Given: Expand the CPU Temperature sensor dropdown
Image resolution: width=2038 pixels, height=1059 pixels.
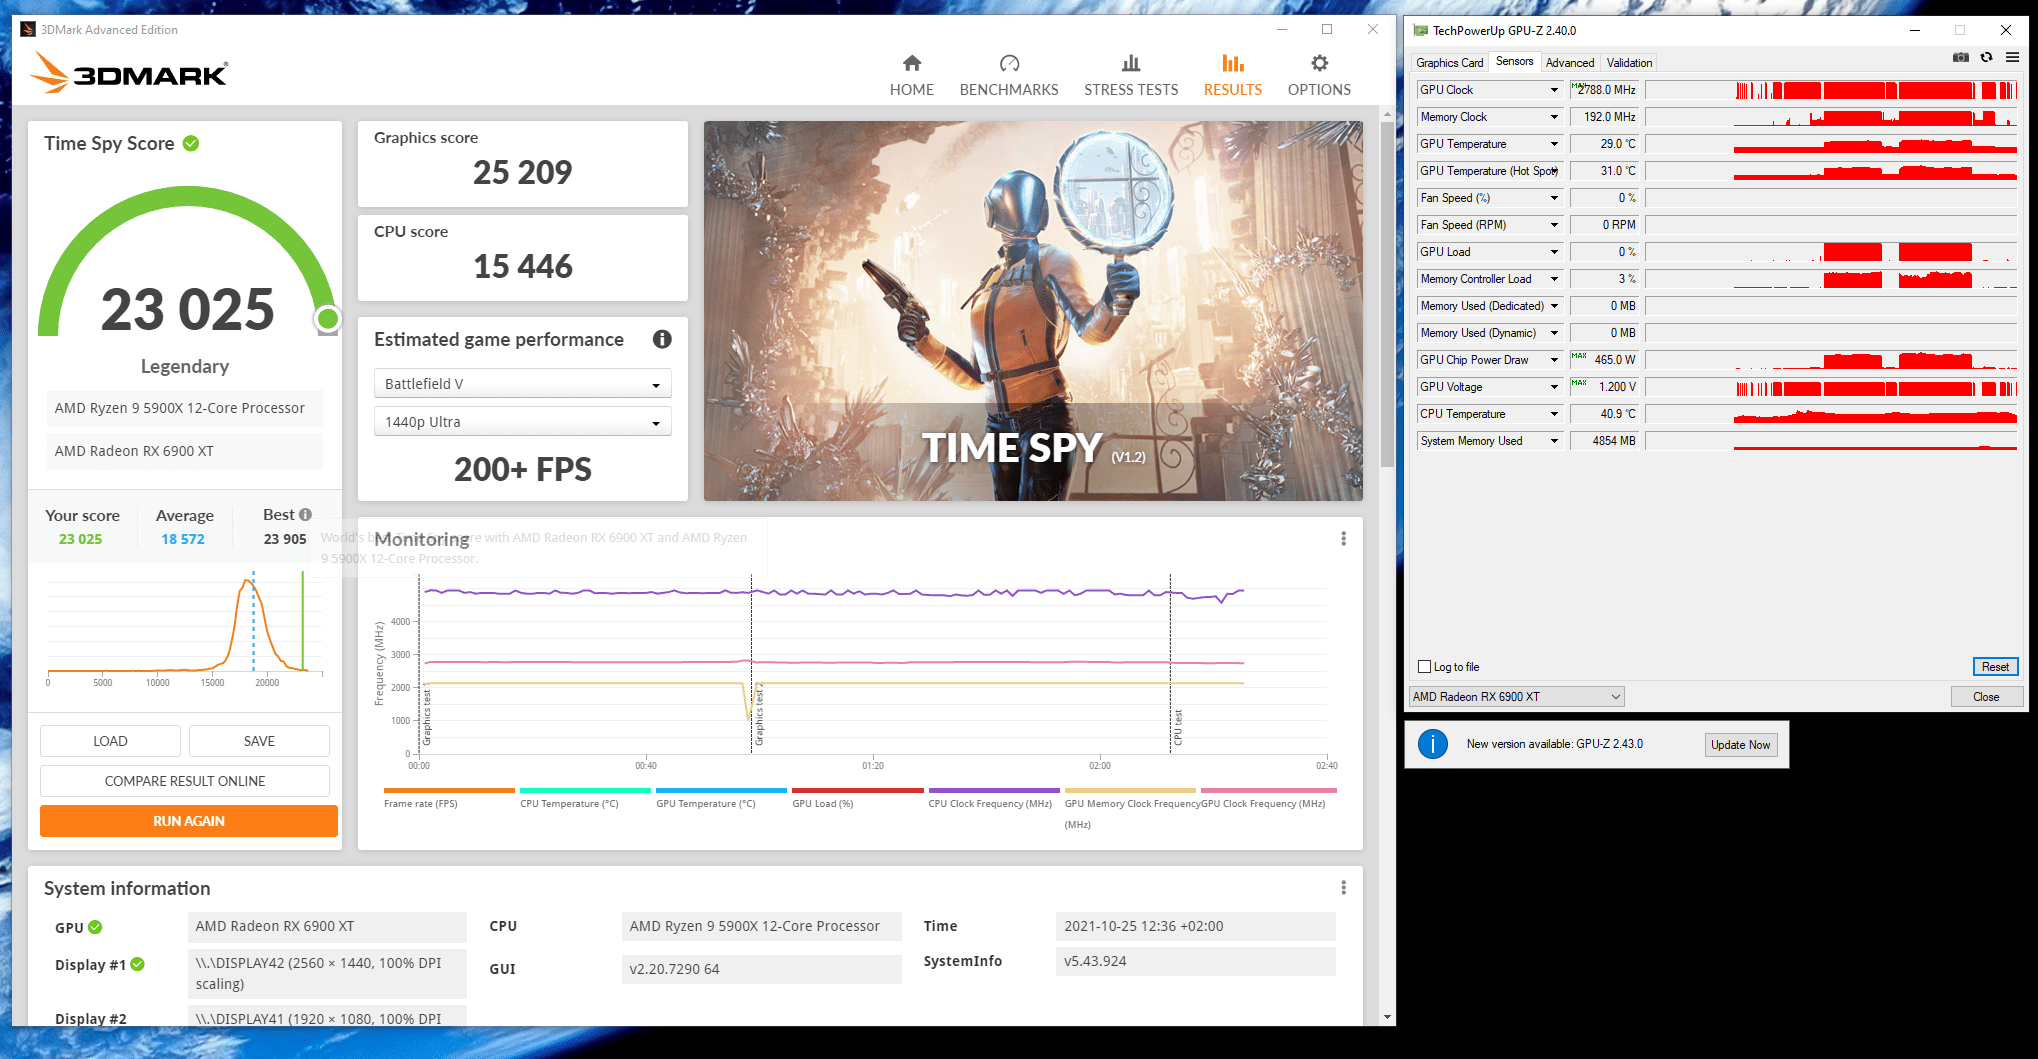Looking at the screenshot, I should click(x=1554, y=414).
